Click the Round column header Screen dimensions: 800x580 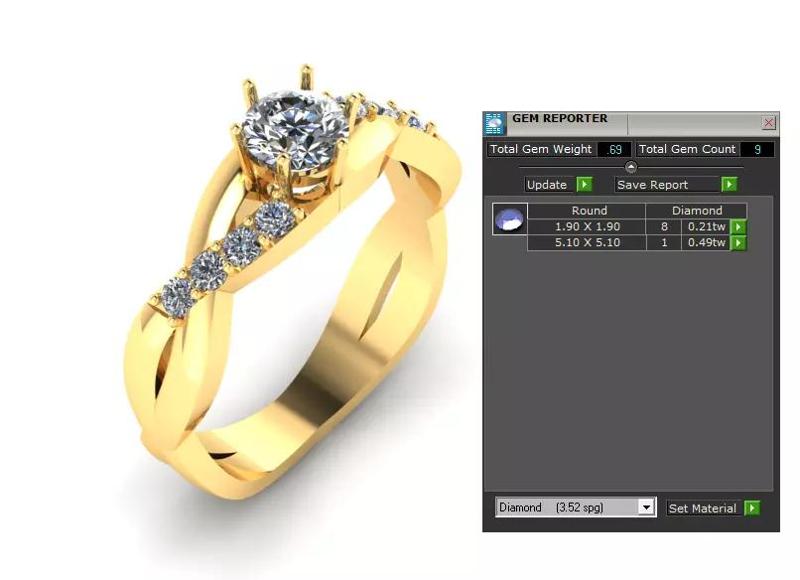click(x=590, y=210)
